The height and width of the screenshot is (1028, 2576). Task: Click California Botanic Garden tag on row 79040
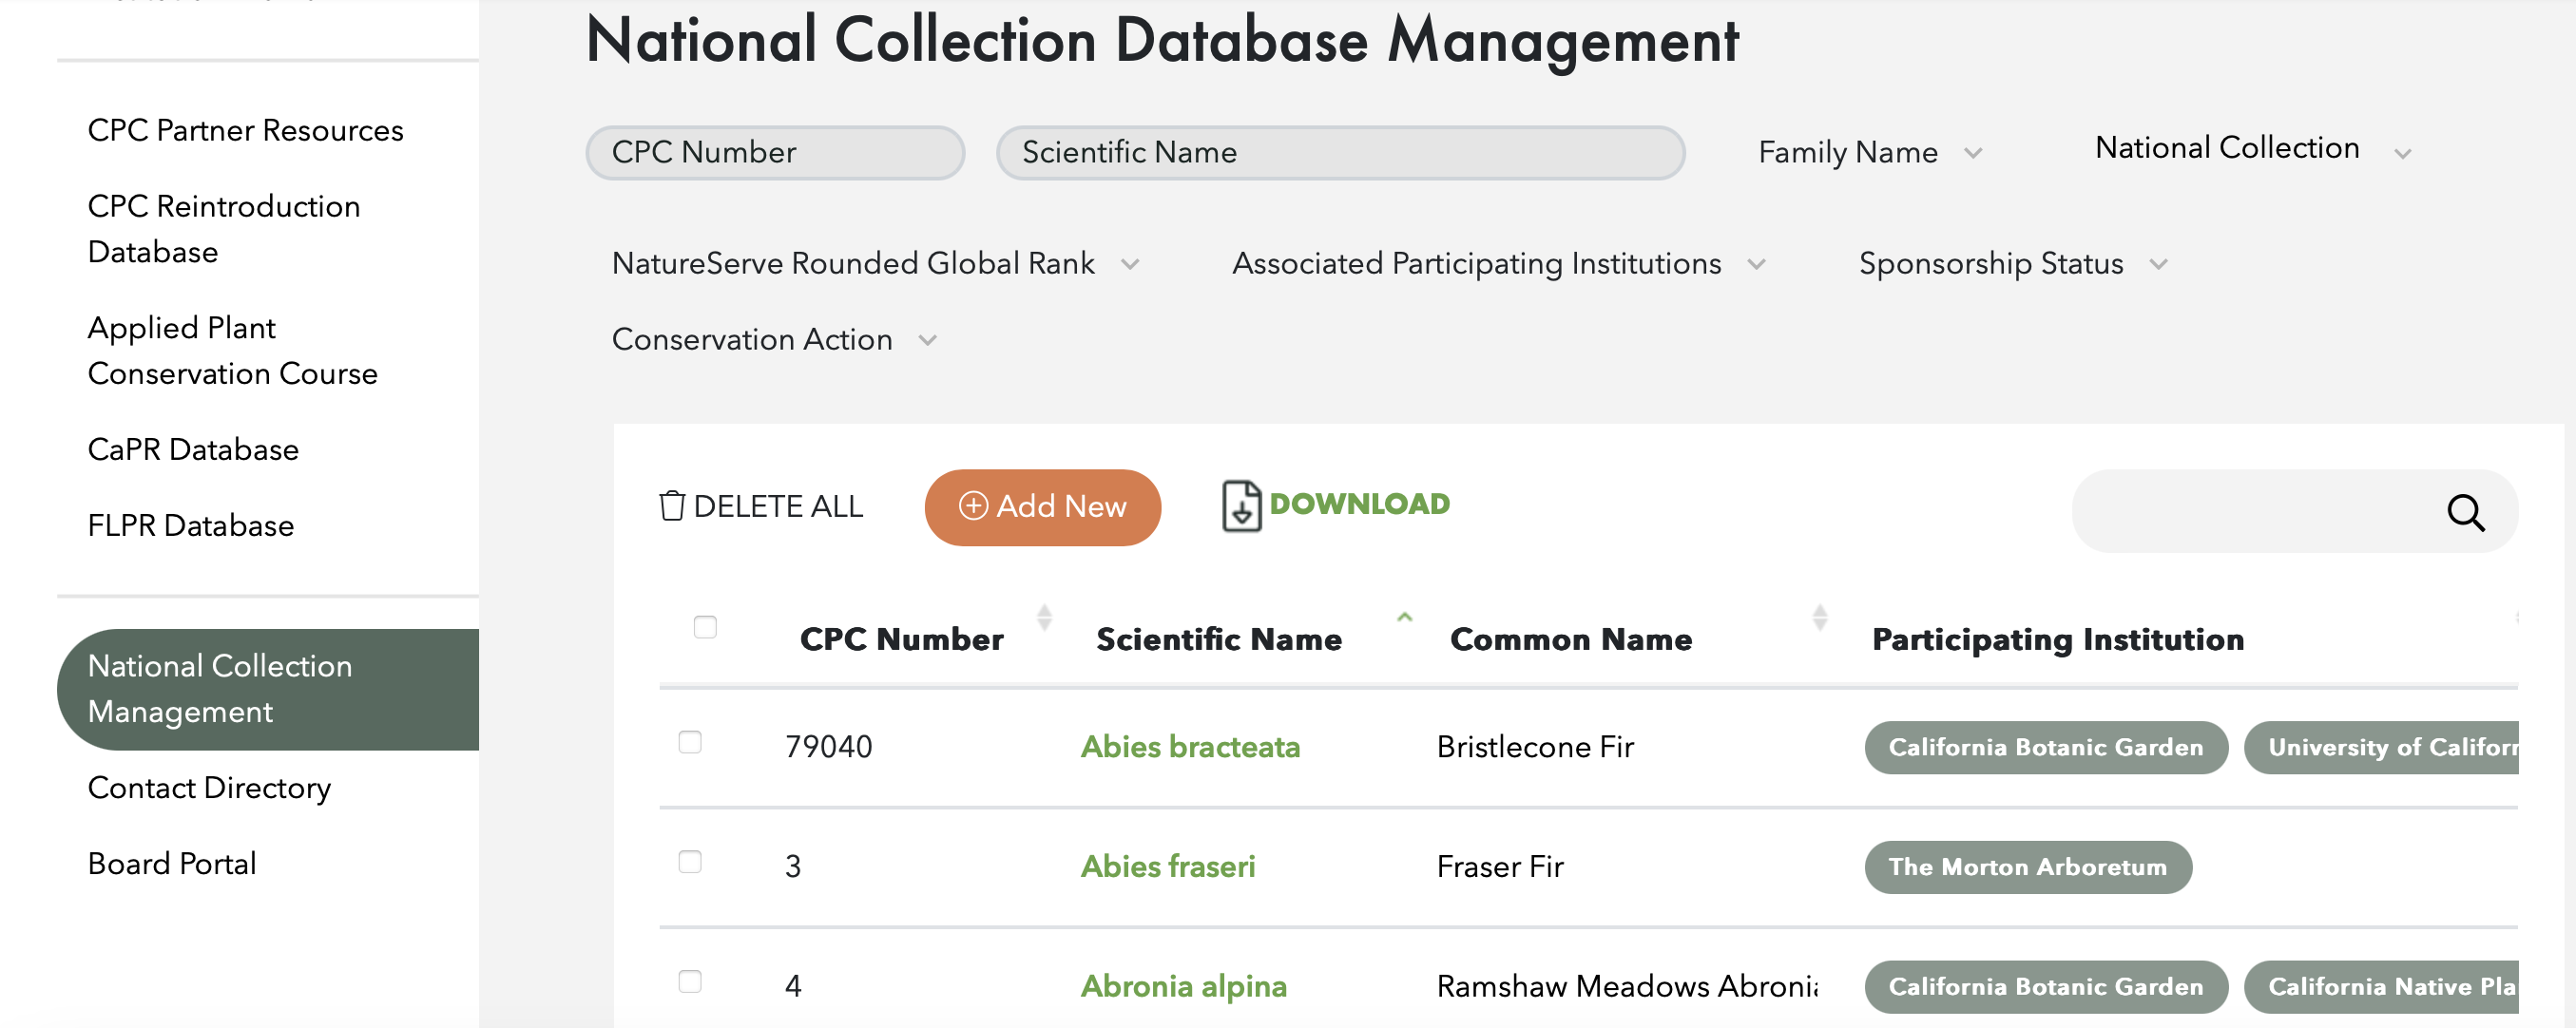pos(2045,747)
